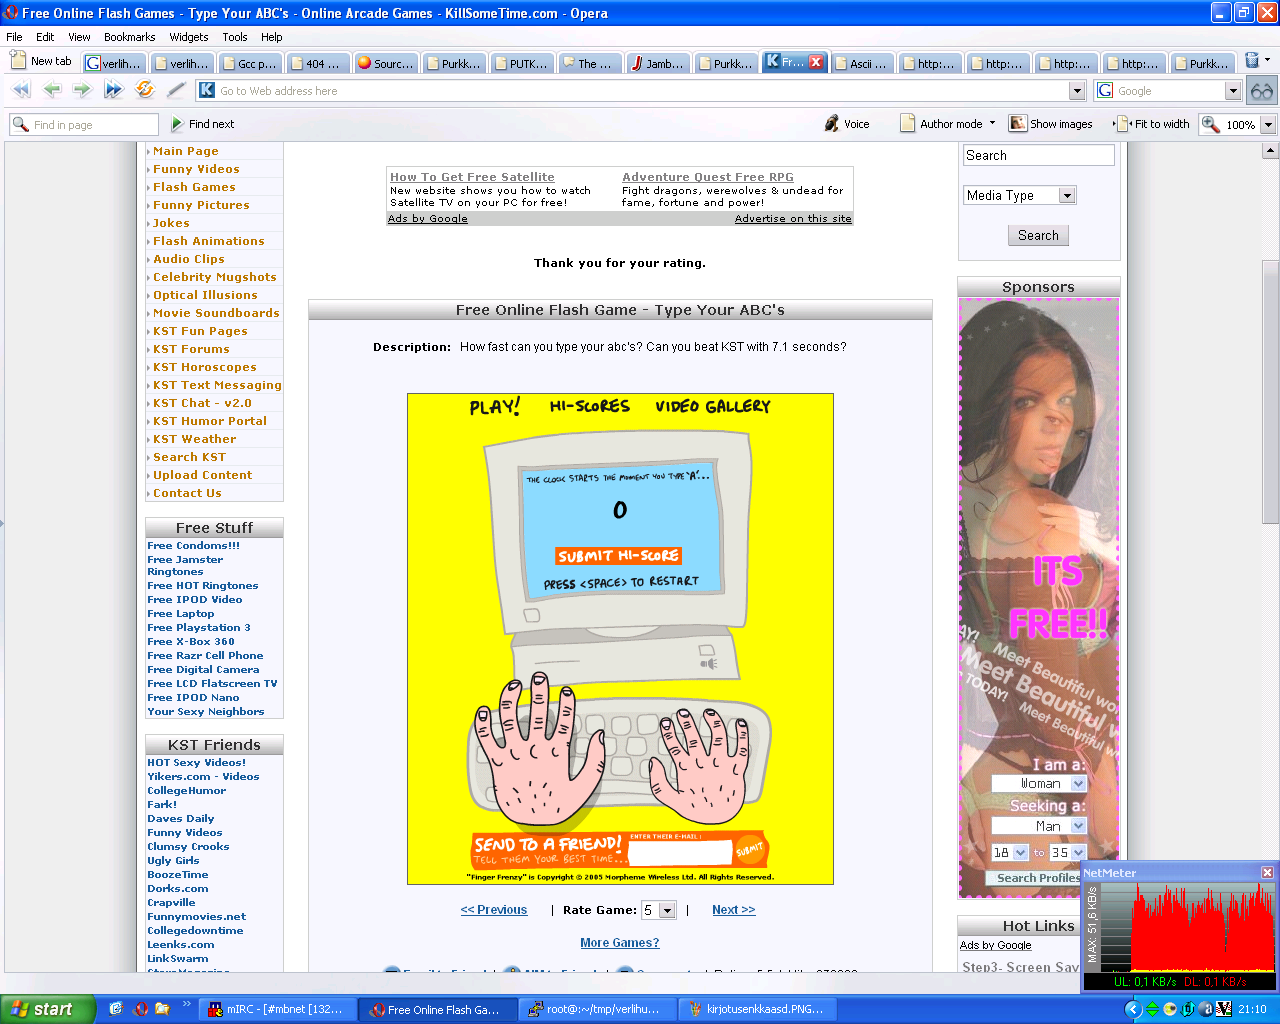Viewport: 1280px width, 1024px height.
Task: Open the Tools menu
Action: 235,37
